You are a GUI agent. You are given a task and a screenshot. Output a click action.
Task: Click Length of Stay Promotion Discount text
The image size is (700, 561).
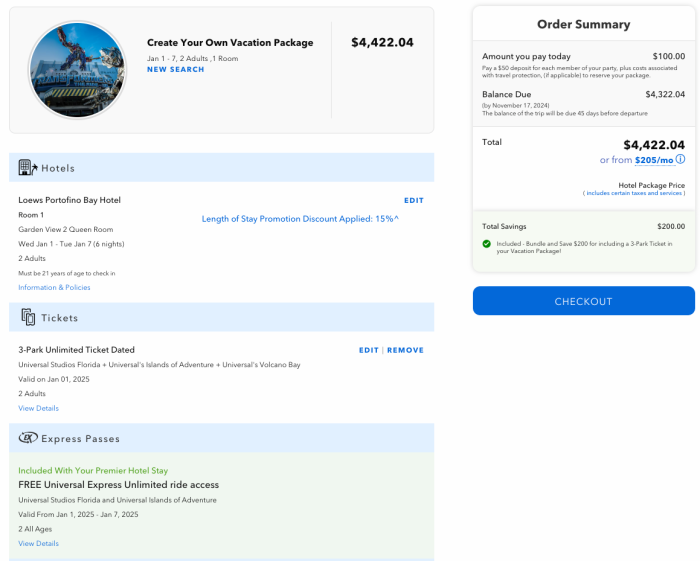[x=300, y=219]
